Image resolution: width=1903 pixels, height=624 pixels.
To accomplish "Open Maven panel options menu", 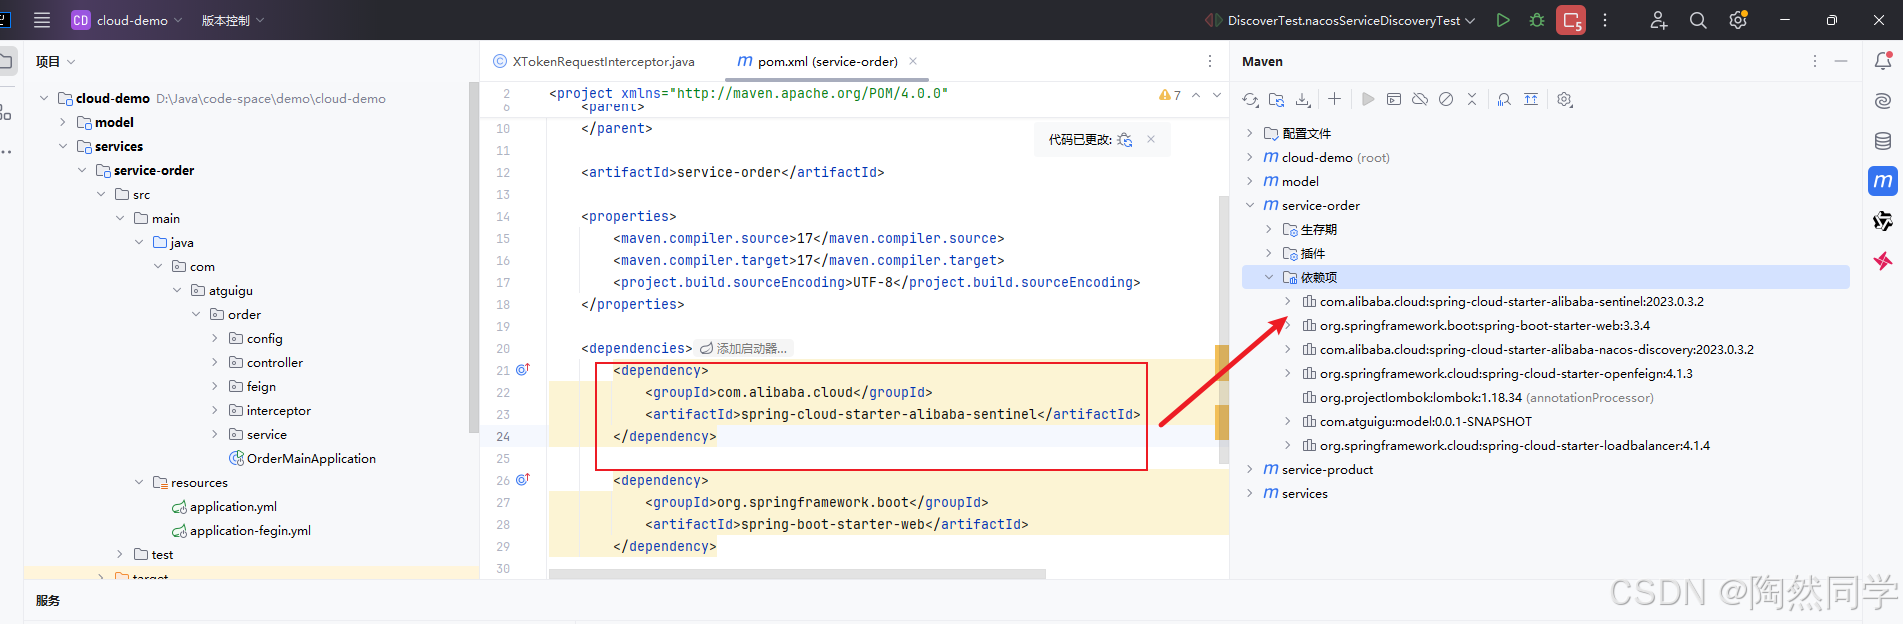I will [1815, 61].
